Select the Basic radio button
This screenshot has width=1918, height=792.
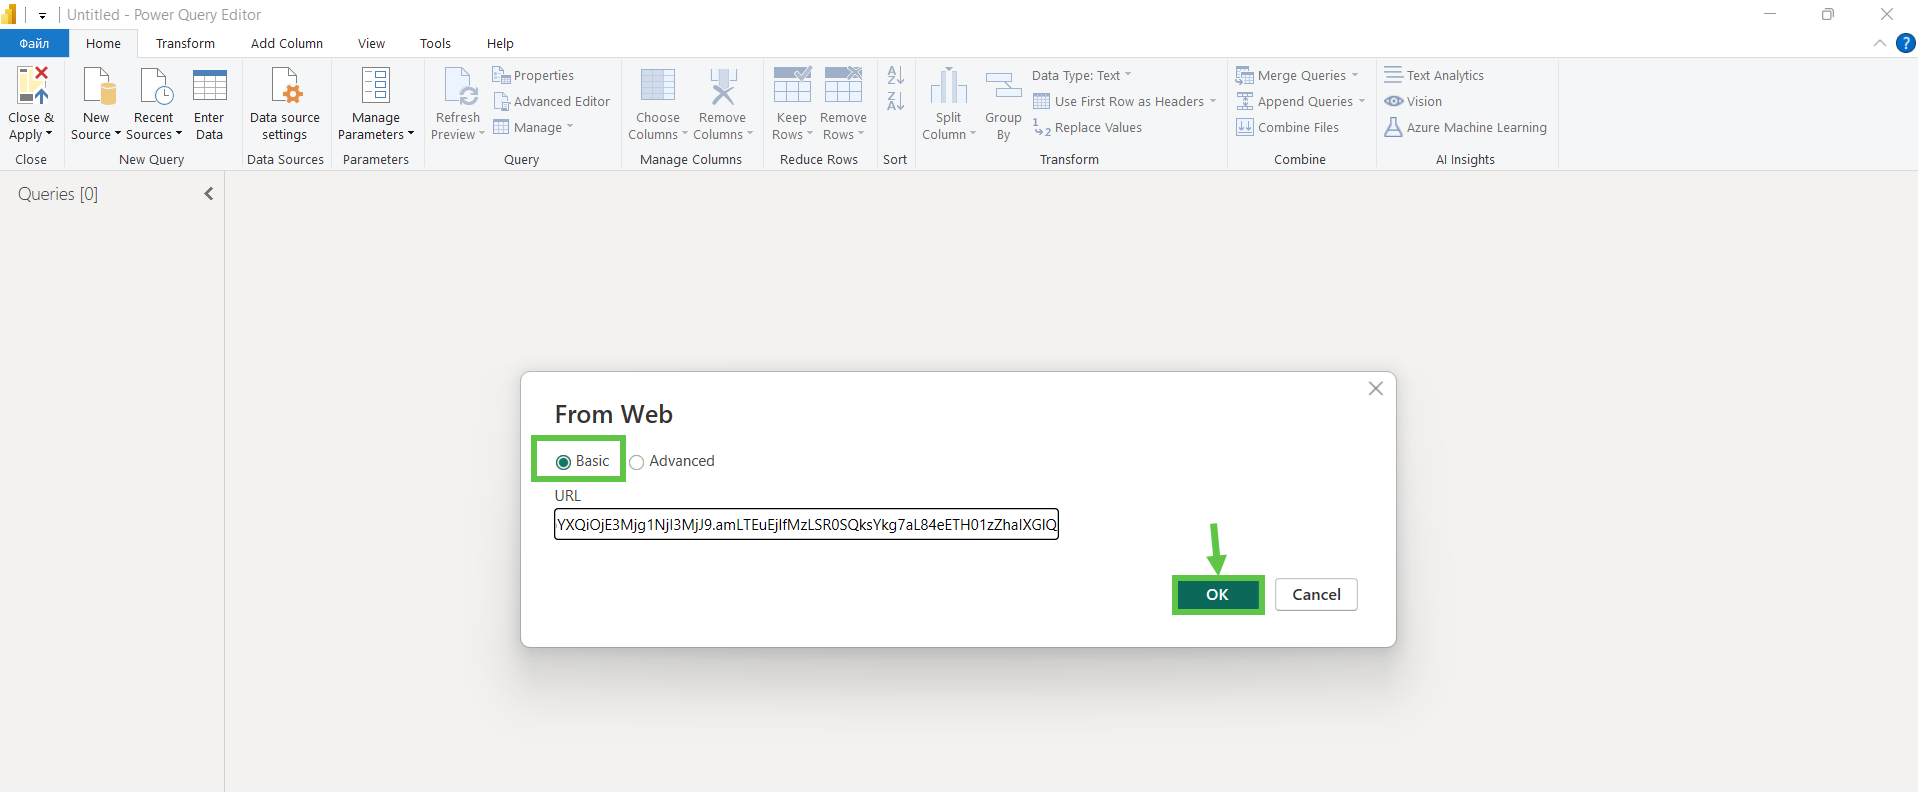[564, 462]
